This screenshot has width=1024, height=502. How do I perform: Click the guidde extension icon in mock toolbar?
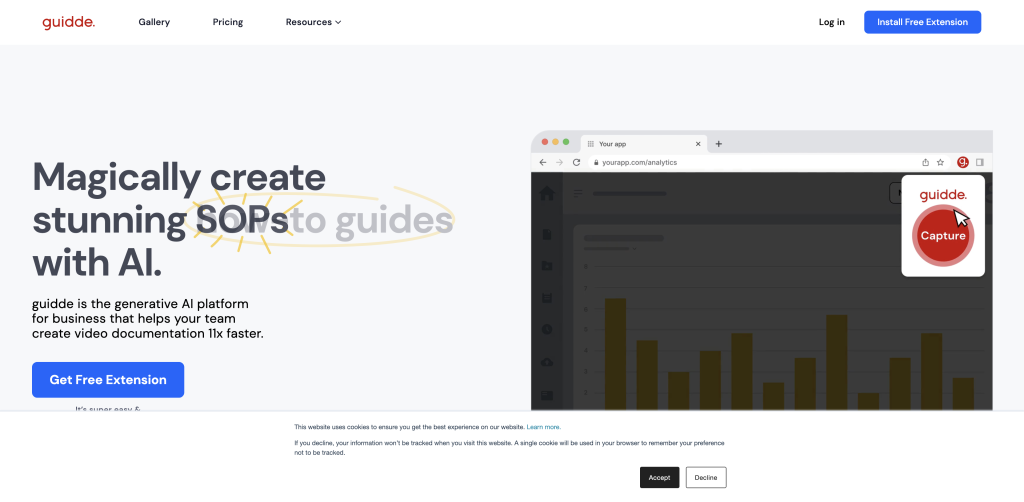pos(963,162)
